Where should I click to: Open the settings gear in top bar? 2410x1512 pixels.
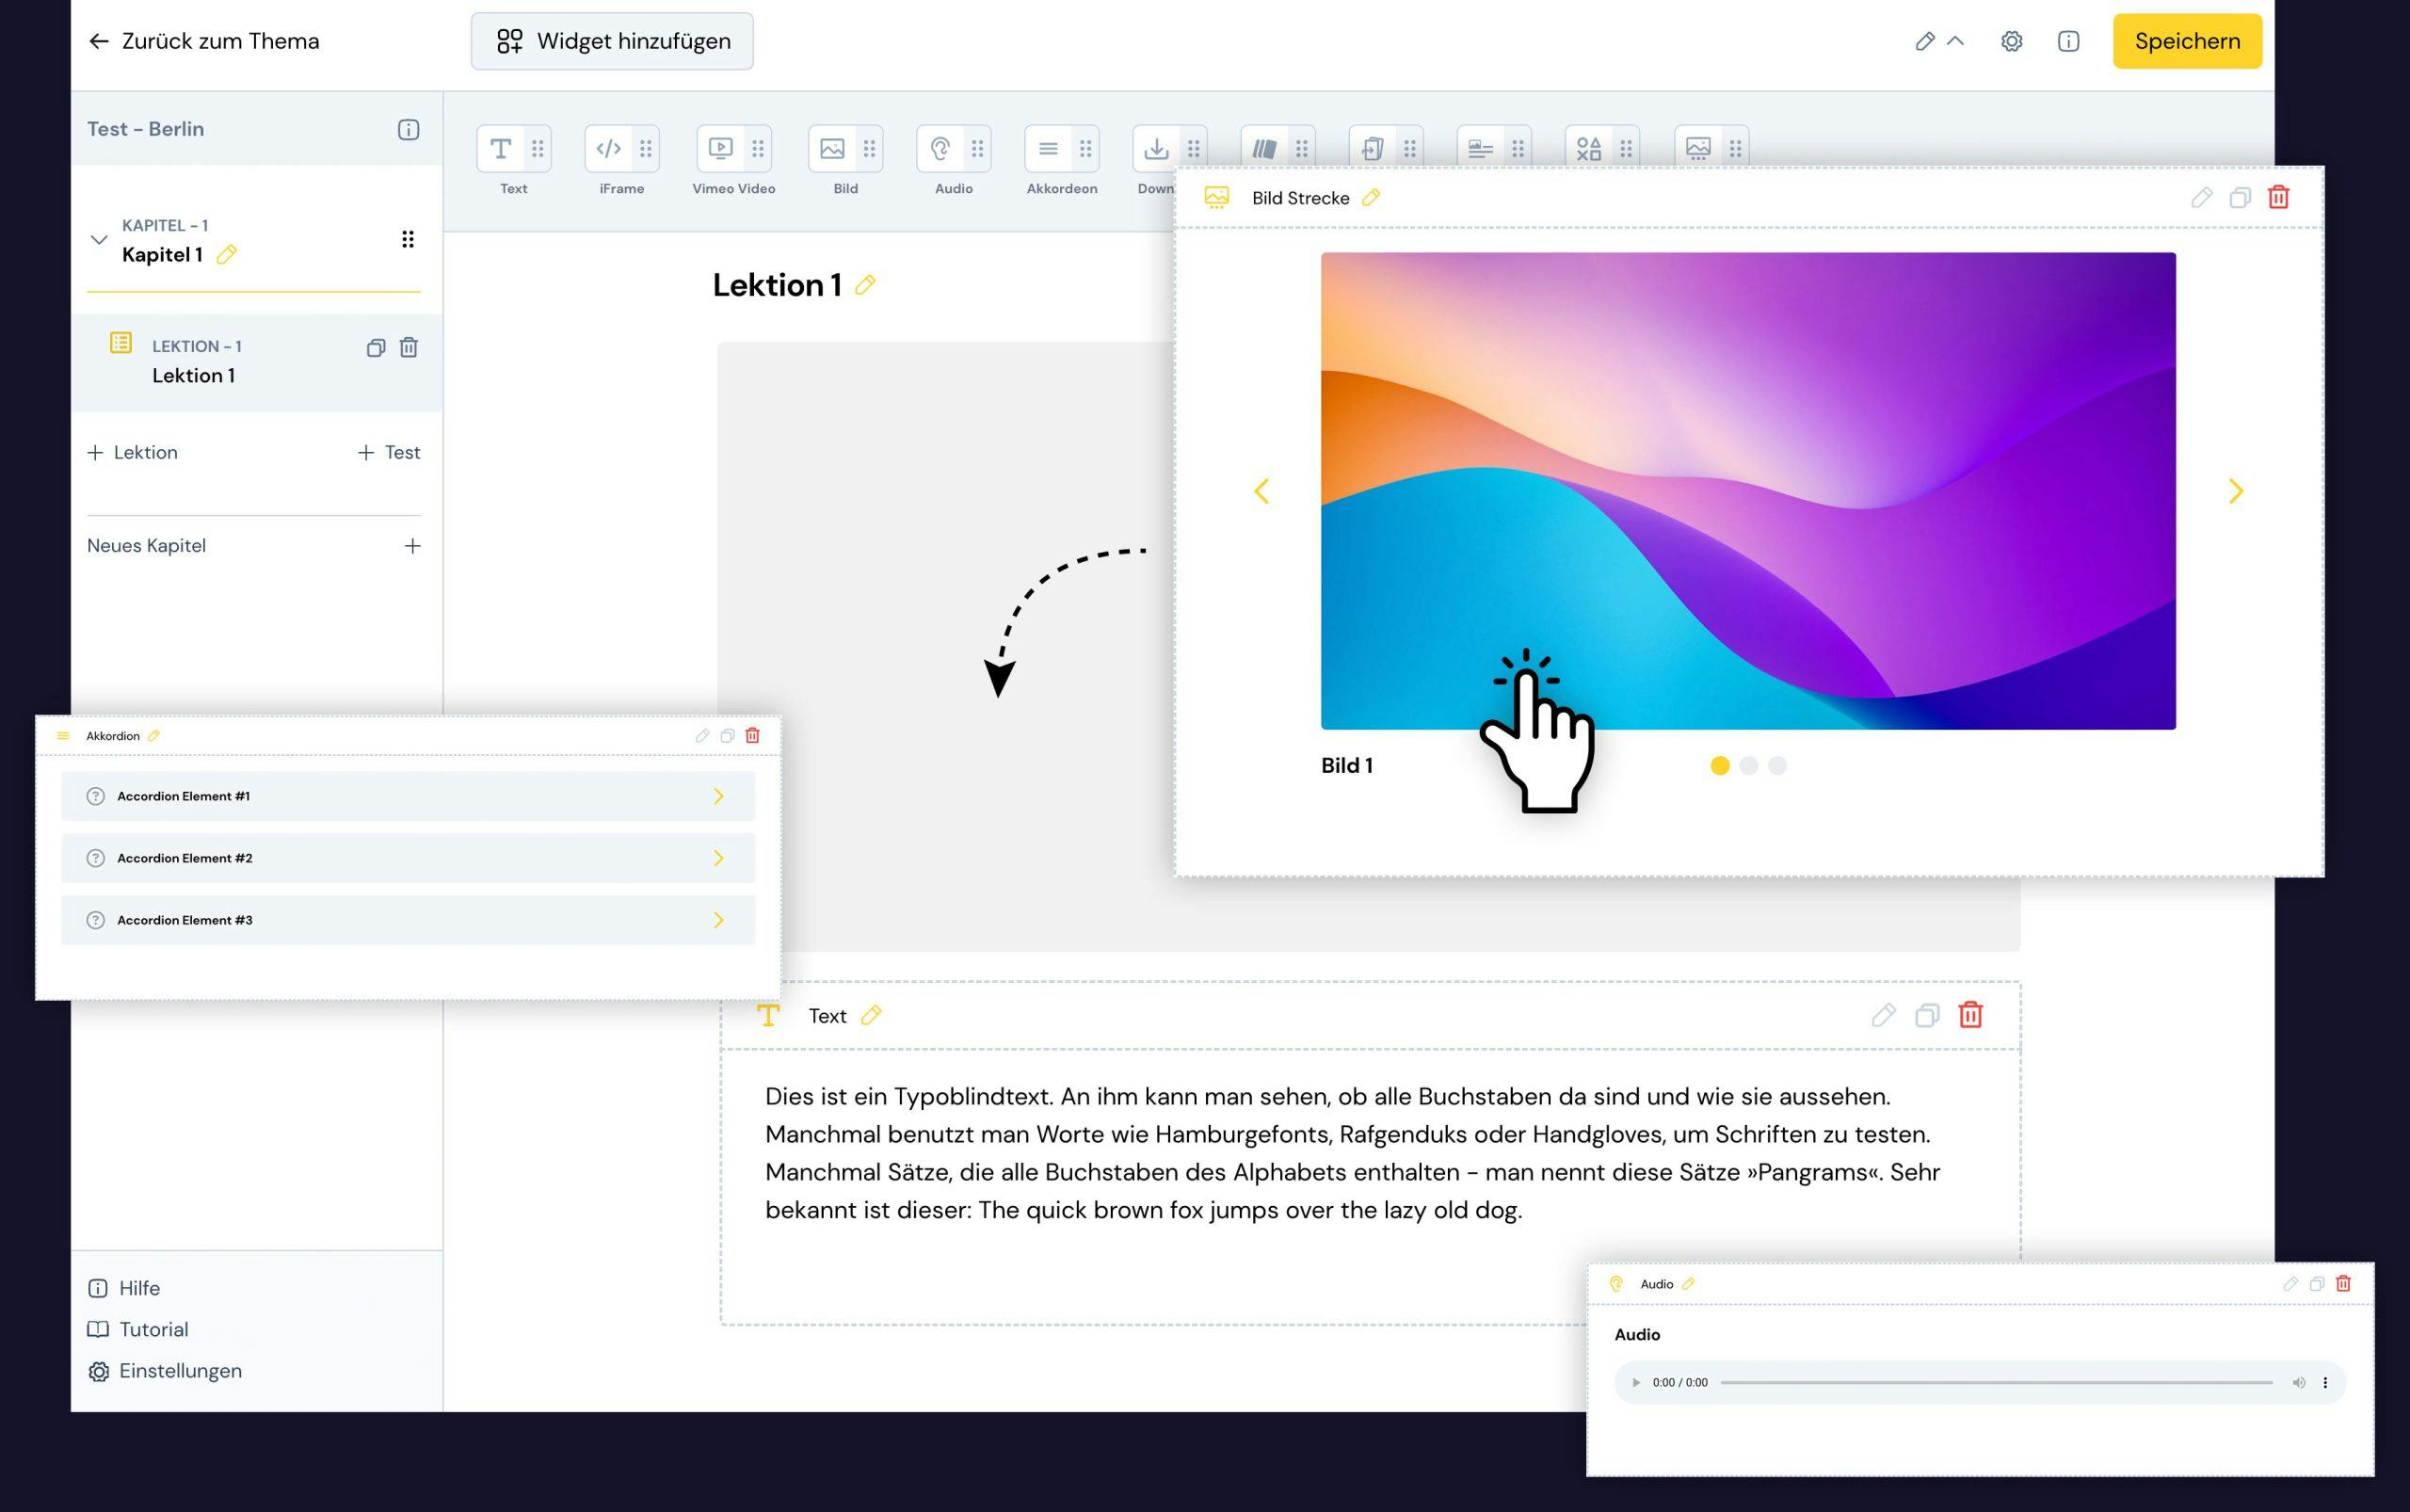pyautogui.click(x=2011, y=41)
